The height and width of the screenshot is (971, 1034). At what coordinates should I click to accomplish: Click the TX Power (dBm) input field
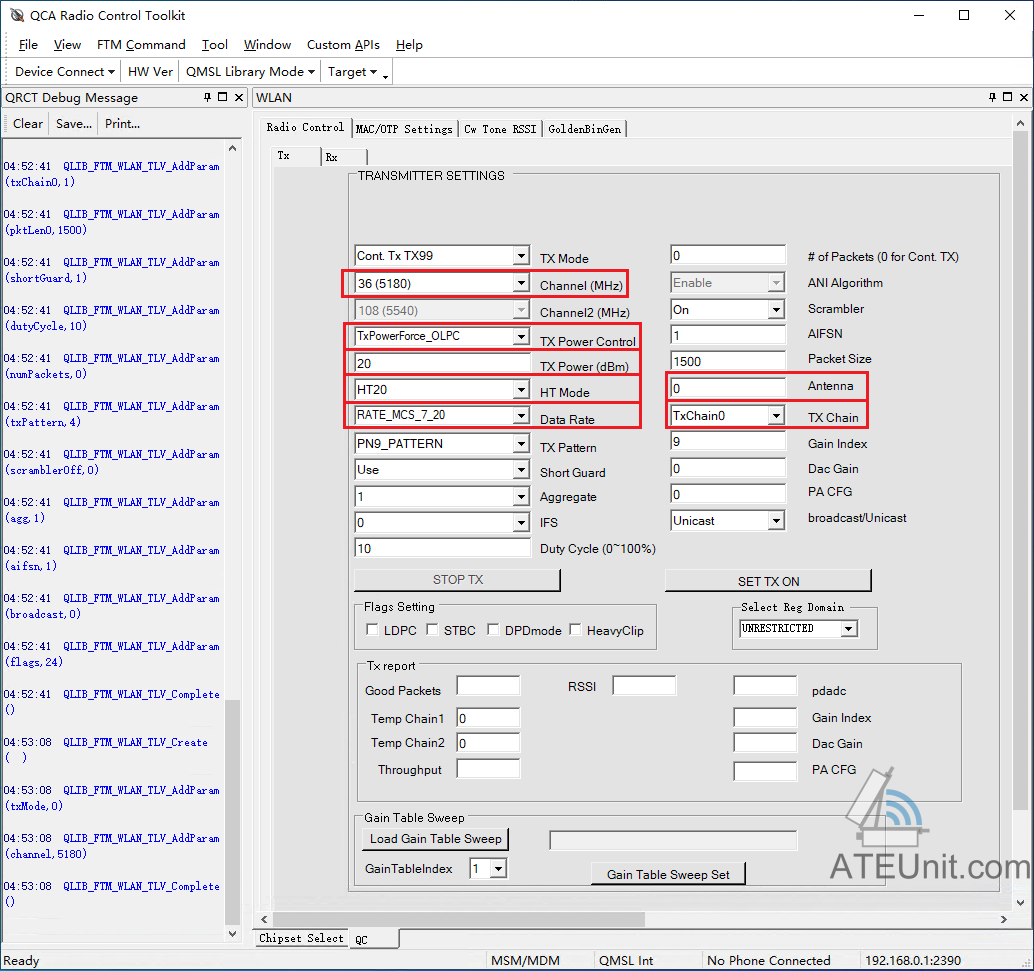click(442, 363)
